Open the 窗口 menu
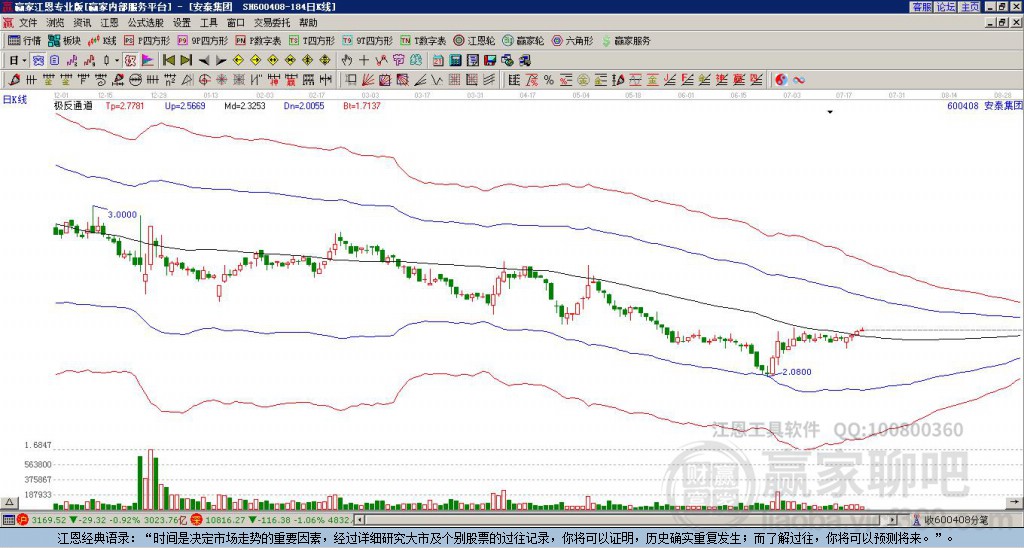The height and width of the screenshot is (548, 1024). pos(236,23)
